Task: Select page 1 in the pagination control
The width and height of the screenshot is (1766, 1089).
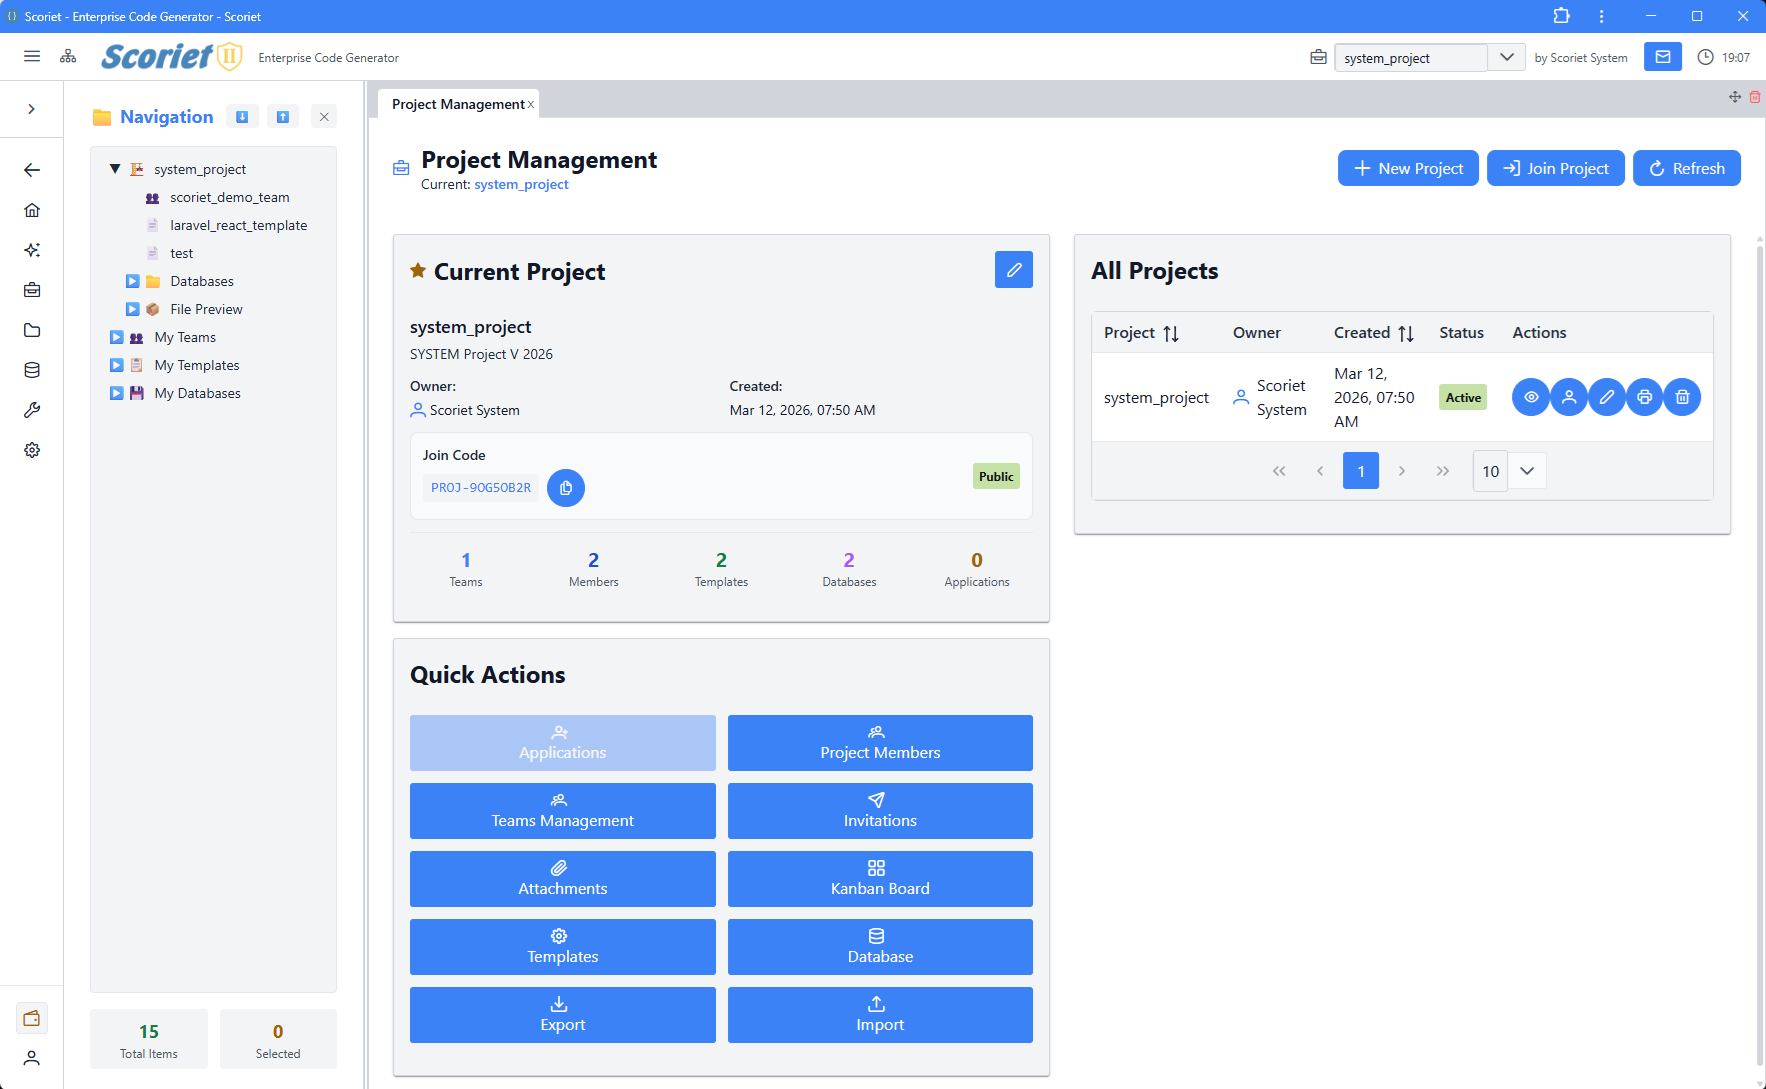Action: tap(1361, 470)
